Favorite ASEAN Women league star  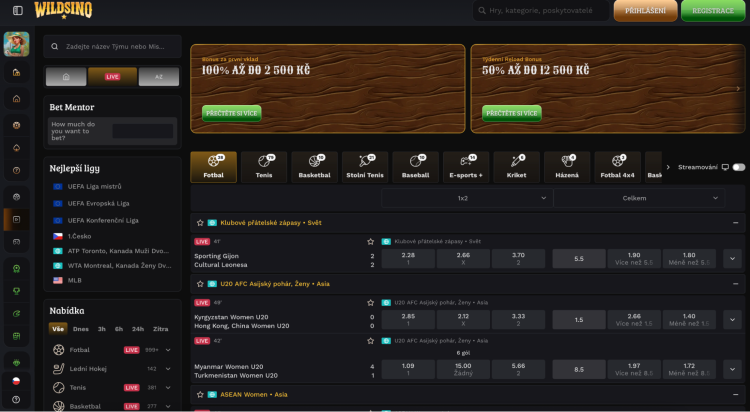[200, 395]
